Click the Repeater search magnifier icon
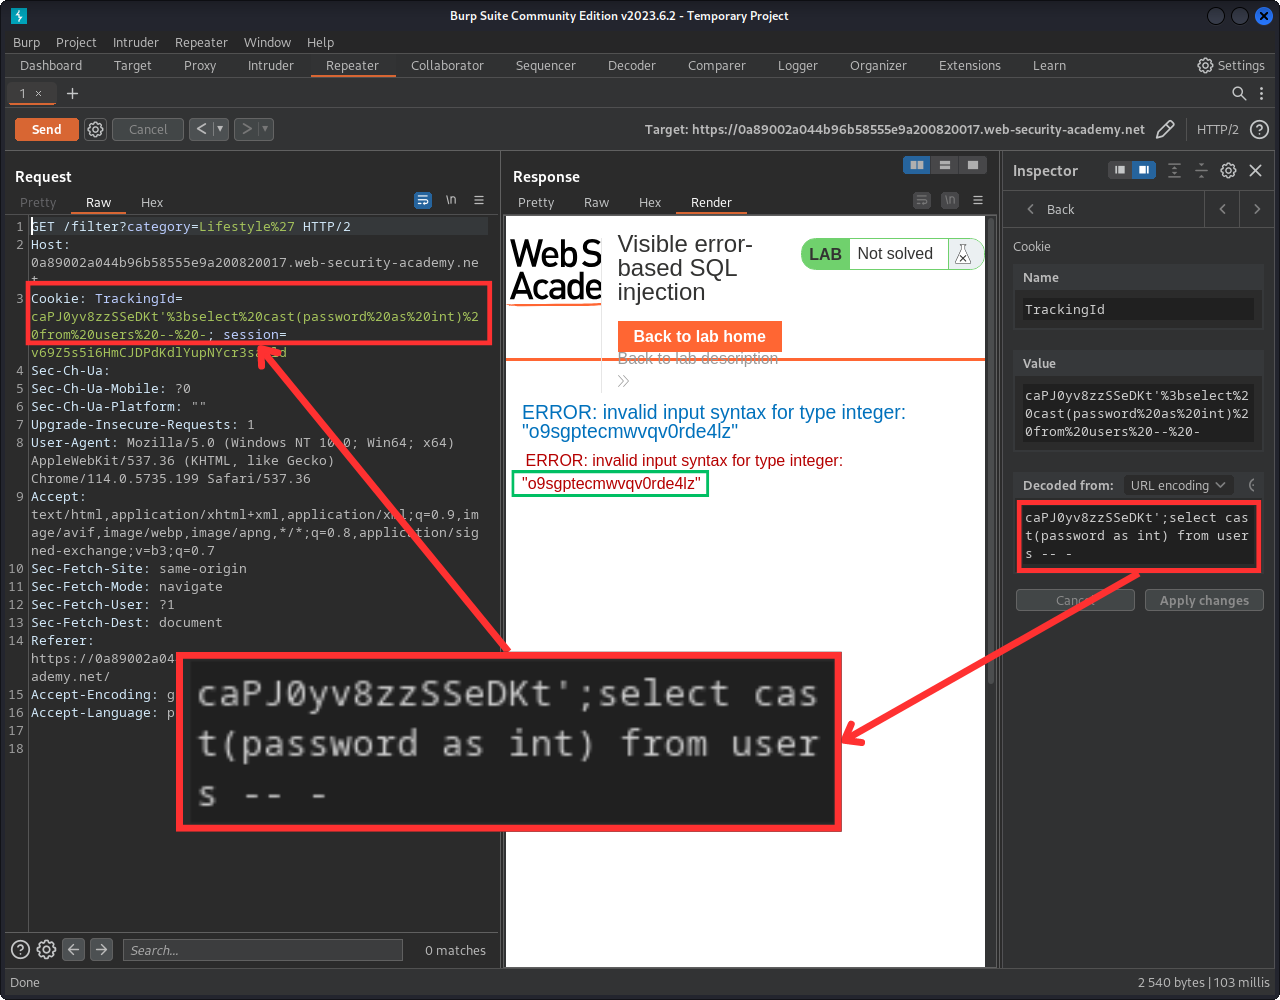This screenshot has width=1280, height=1000. pyautogui.click(x=1239, y=93)
